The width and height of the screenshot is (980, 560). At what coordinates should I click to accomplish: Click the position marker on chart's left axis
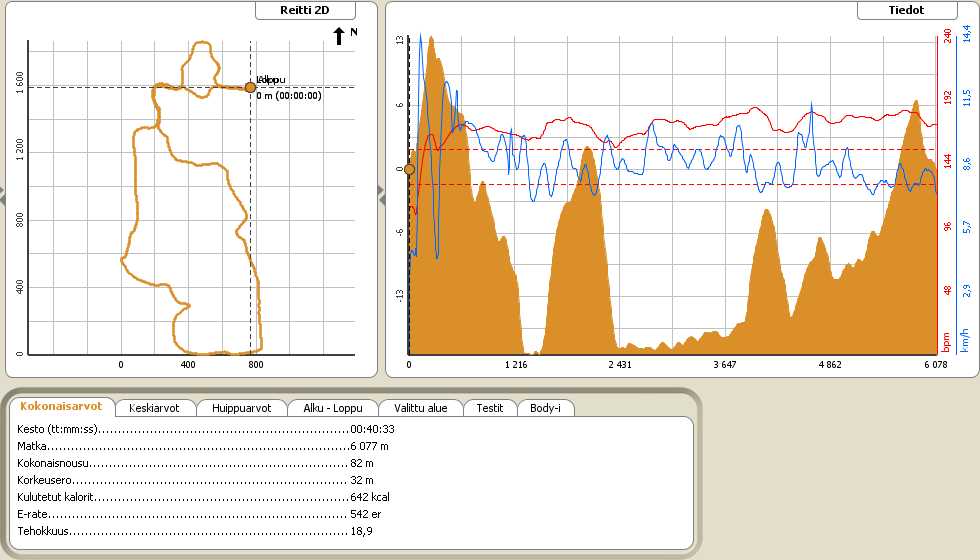[x=409, y=169]
